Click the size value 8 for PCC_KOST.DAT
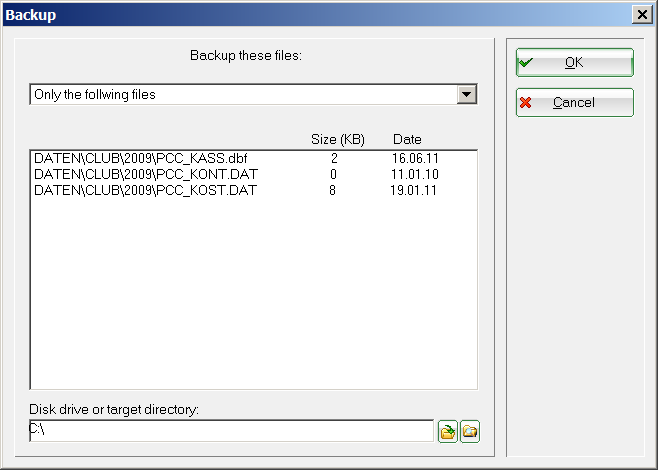Viewport: 658px width, 470px height. click(x=334, y=190)
